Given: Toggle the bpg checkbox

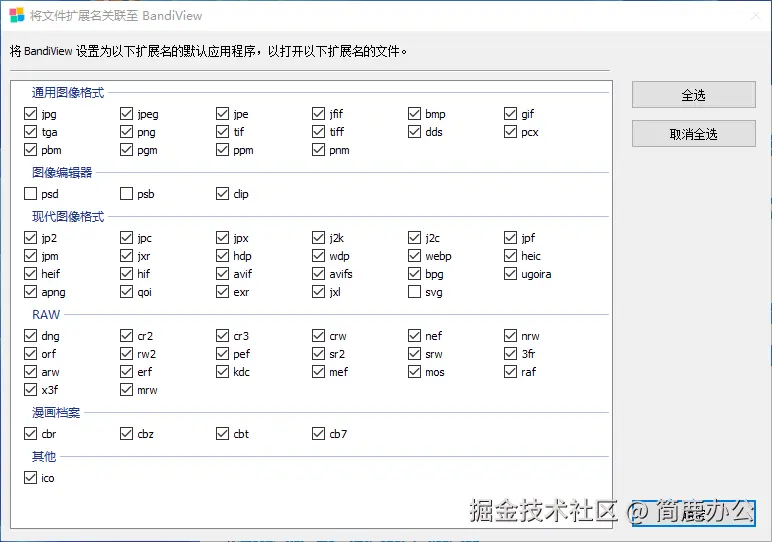Looking at the screenshot, I should (x=415, y=274).
